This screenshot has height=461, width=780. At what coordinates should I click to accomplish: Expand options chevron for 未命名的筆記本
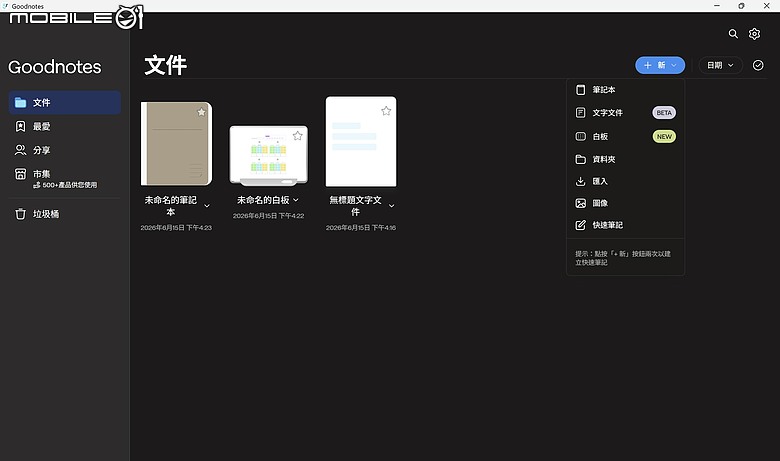pos(207,206)
